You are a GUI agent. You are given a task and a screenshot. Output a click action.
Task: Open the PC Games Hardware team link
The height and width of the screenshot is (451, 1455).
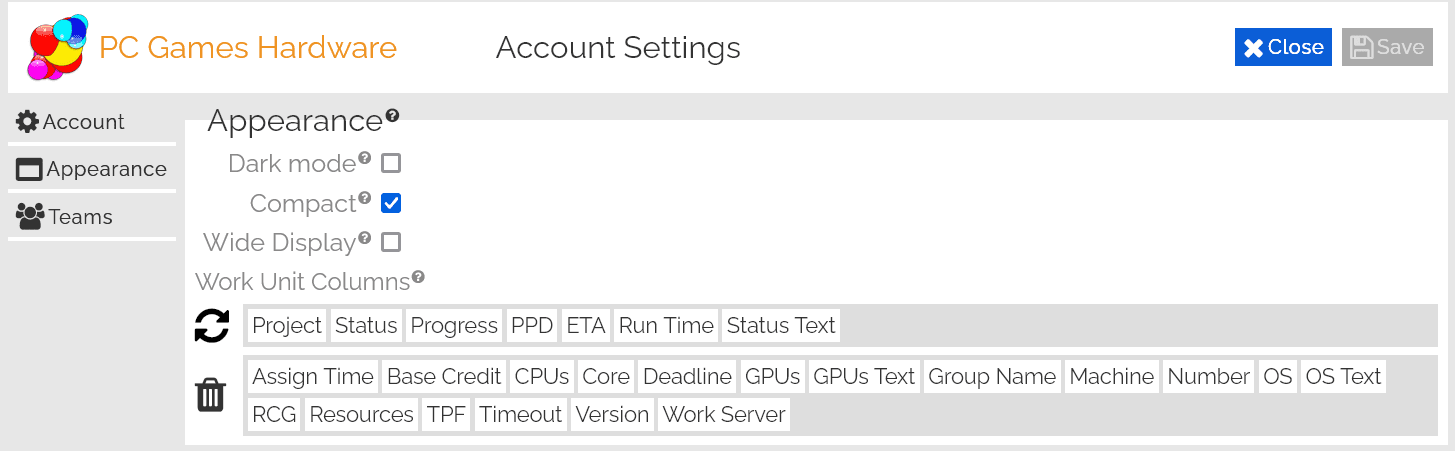click(248, 47)
